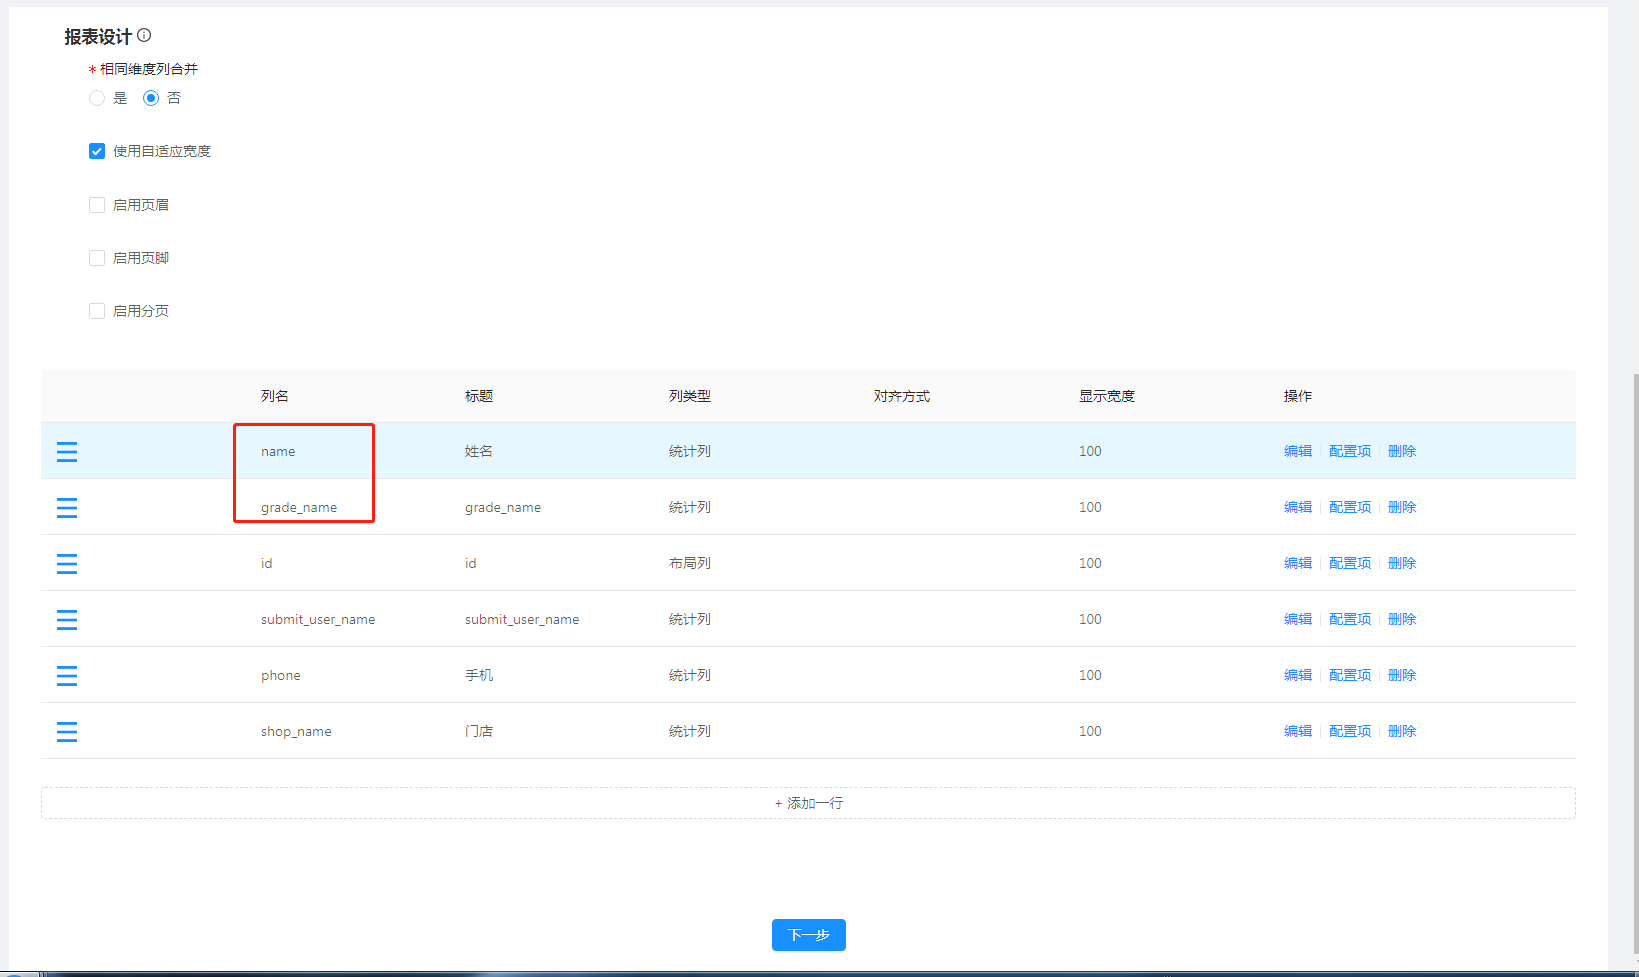
Task: Click the 操作 column header
Action: tap(1298, 396)
